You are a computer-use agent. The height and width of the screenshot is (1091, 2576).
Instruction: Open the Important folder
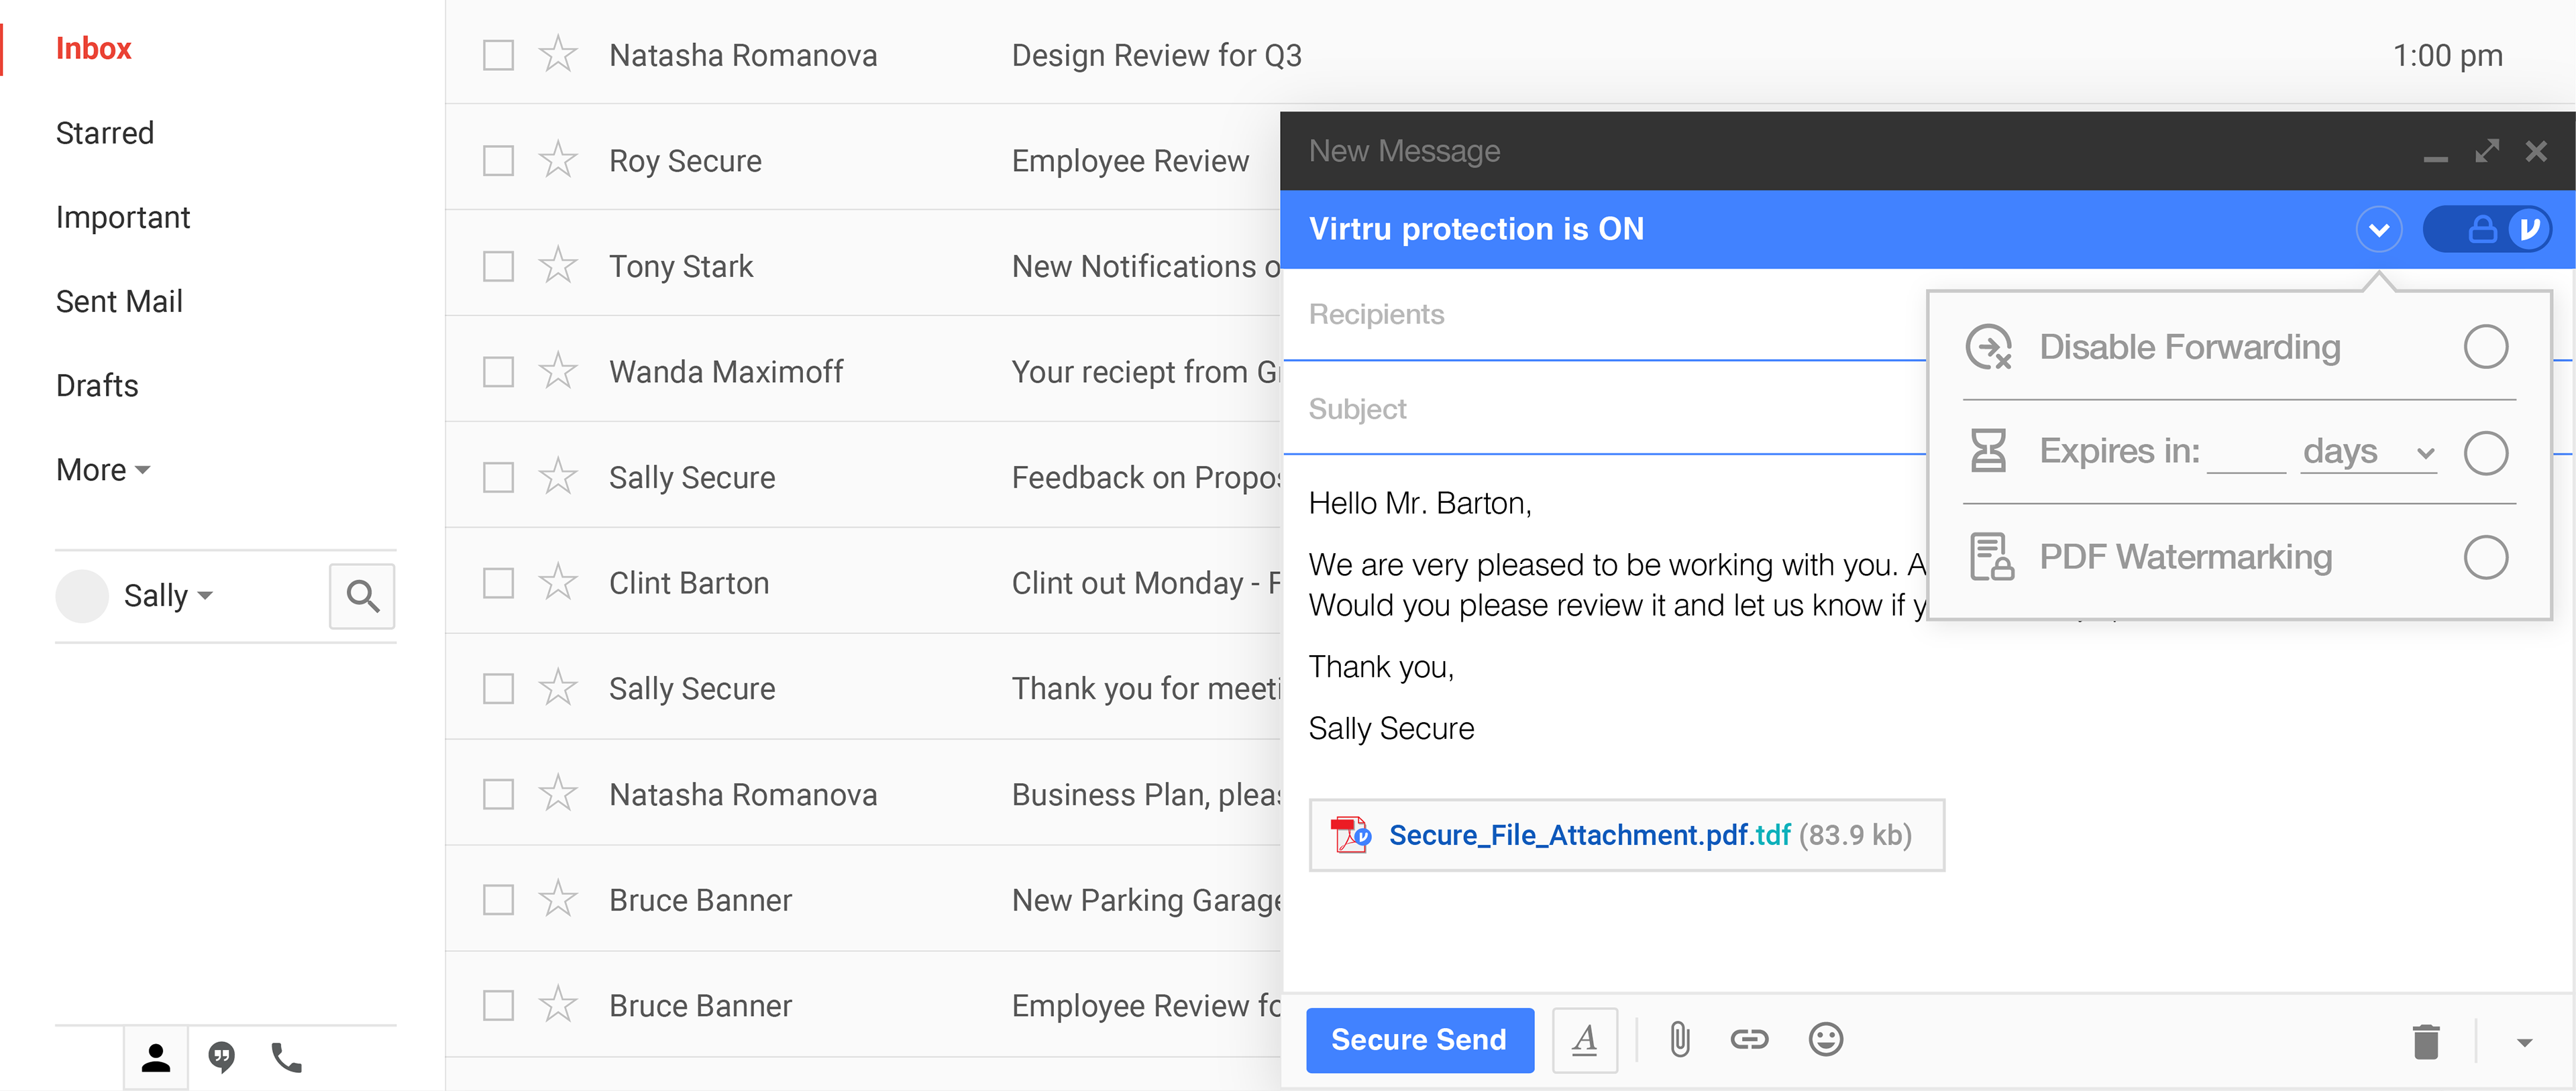tap(122, 217)
